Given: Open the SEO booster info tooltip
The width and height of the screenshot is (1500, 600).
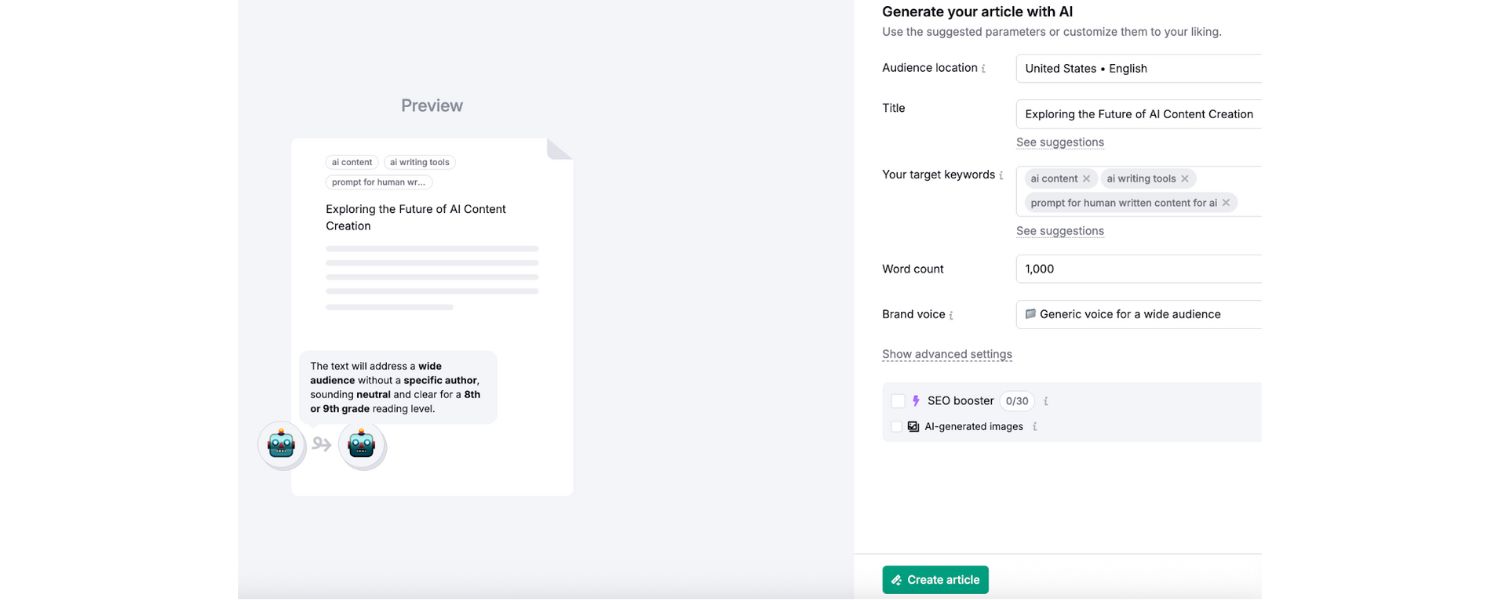Looking at the screenshot, I should tap(1046, 400).
